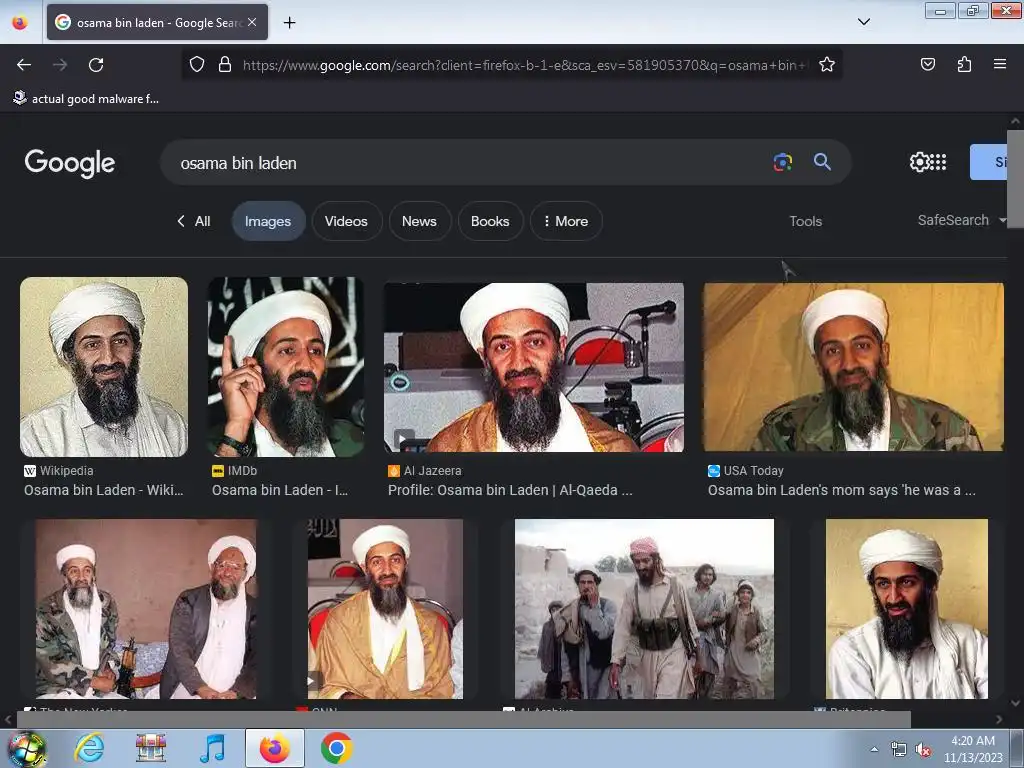
Task: Click the vertical page scrollbar thumb
Action: coord(1015,179)
